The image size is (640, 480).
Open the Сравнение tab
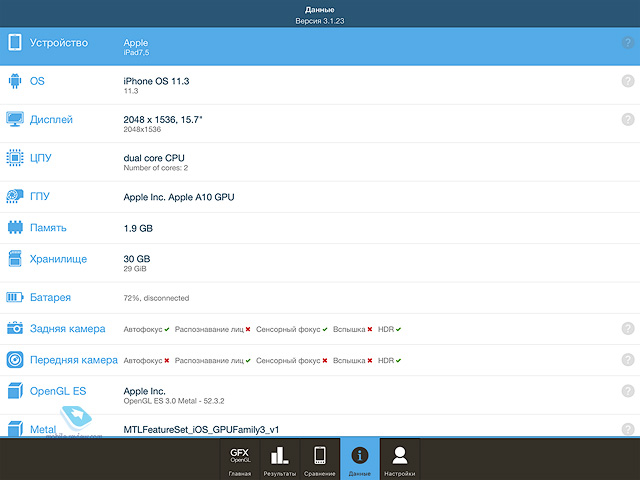[x=320, y=459]
